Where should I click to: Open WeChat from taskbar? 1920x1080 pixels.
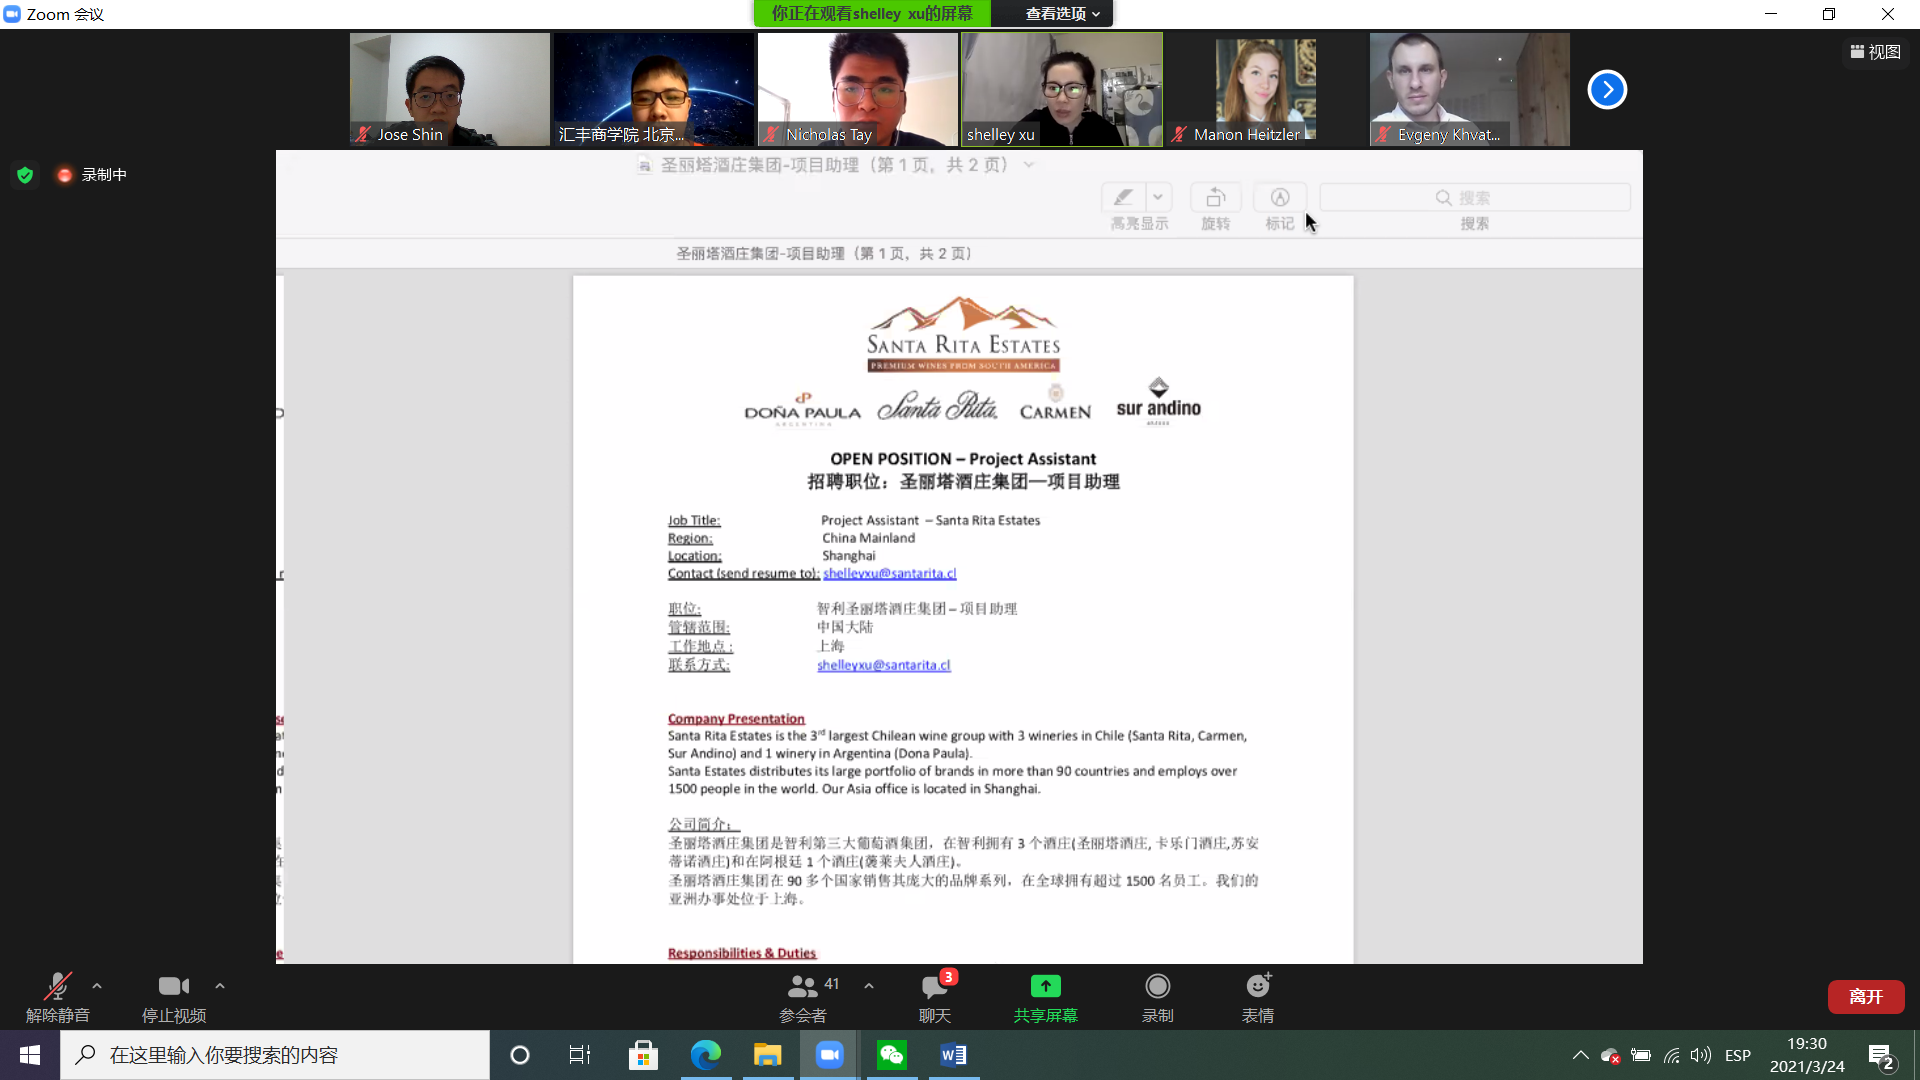pos(891,1055)
